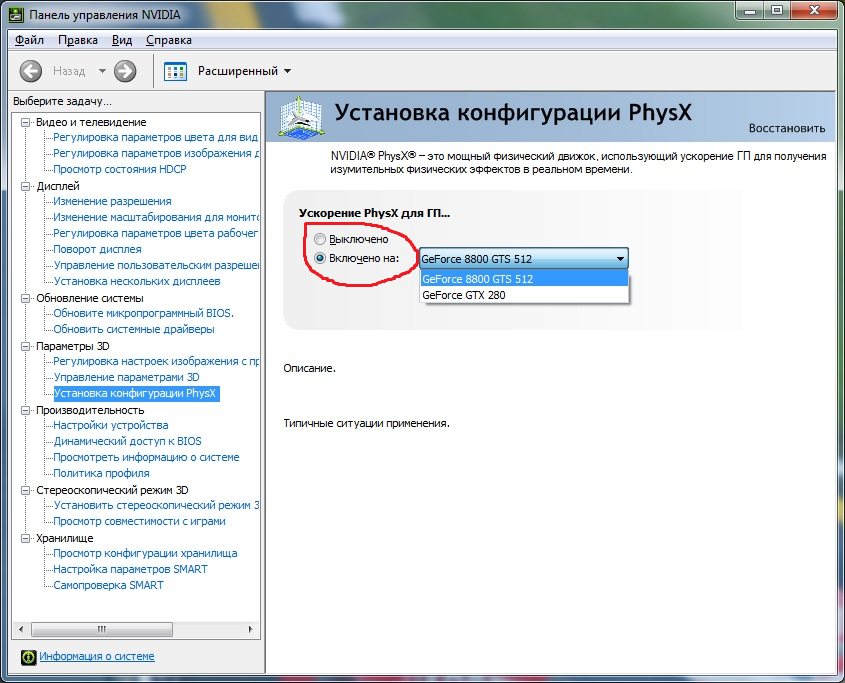Collapse the Стереоскопический режим 3D node
Image resolution: width=845 pixels, height=683 pixels.
(x=25, y=490)
